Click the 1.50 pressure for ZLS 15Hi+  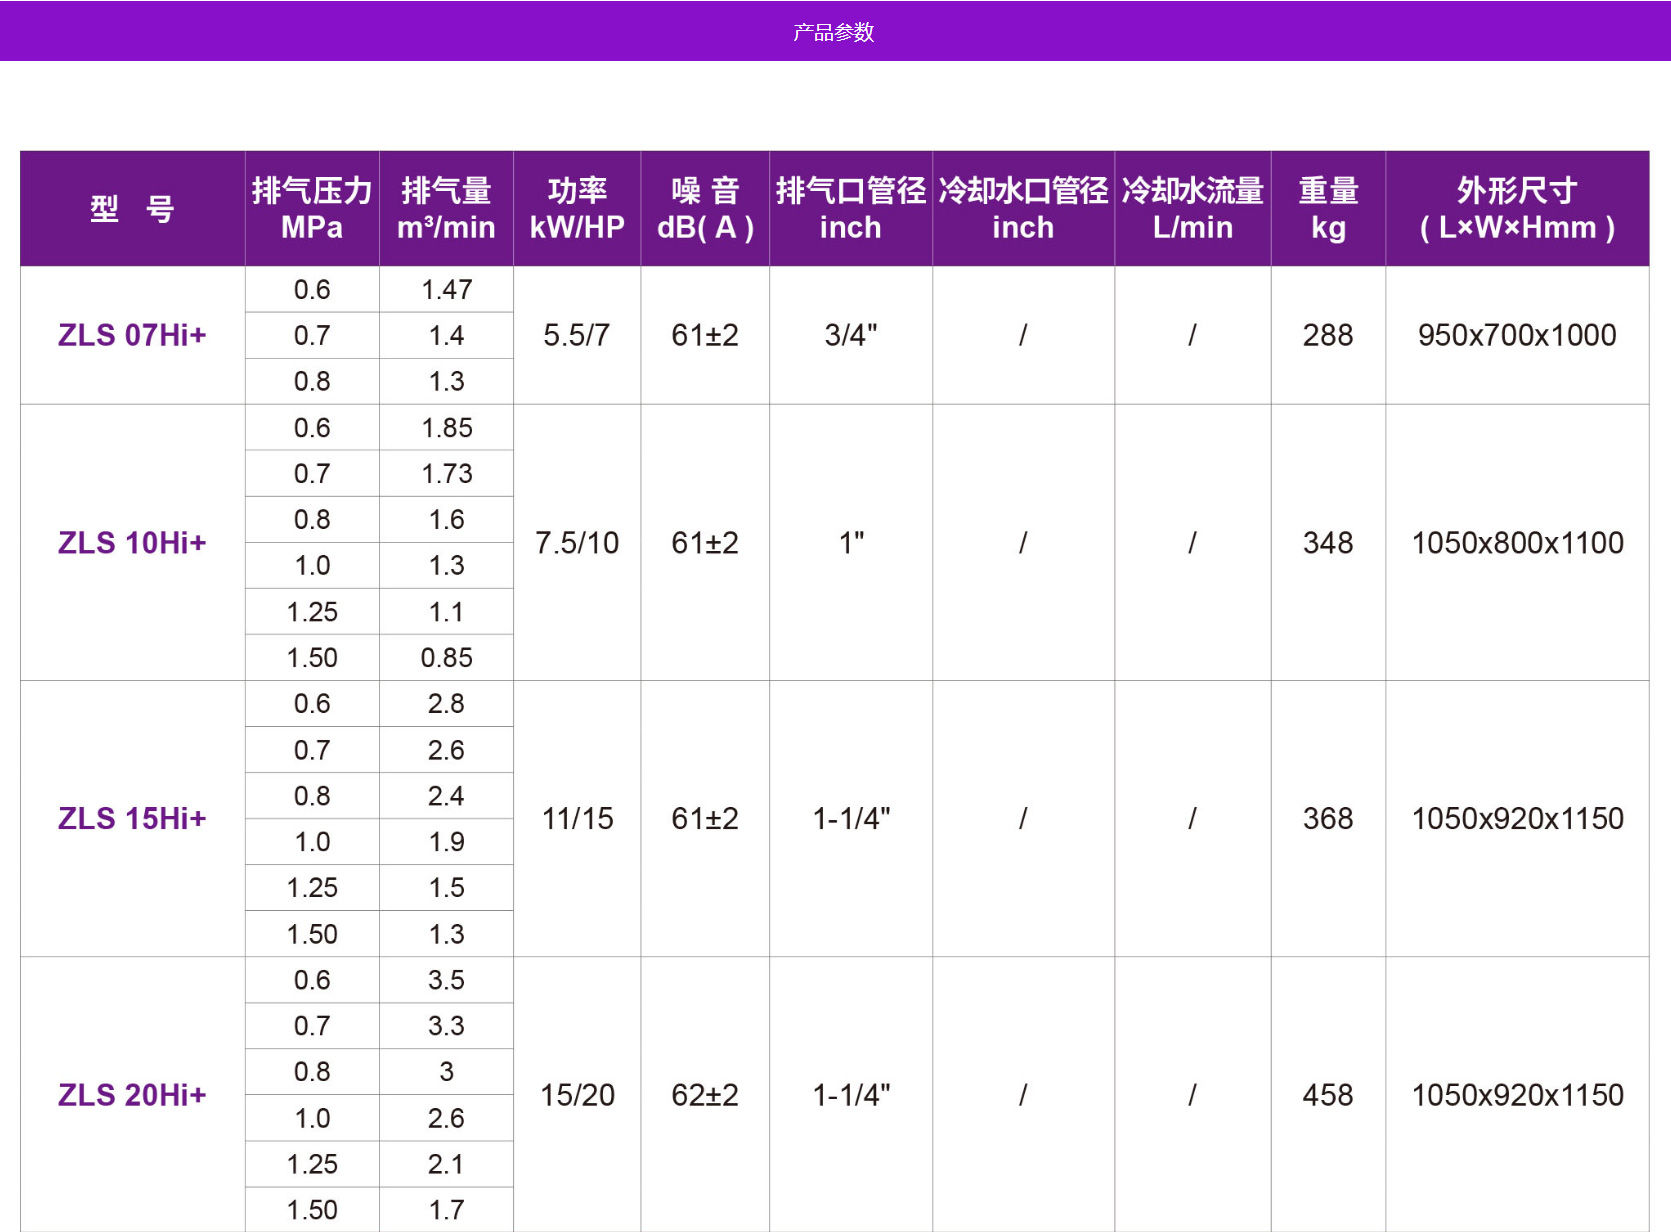tap(312, 934)
